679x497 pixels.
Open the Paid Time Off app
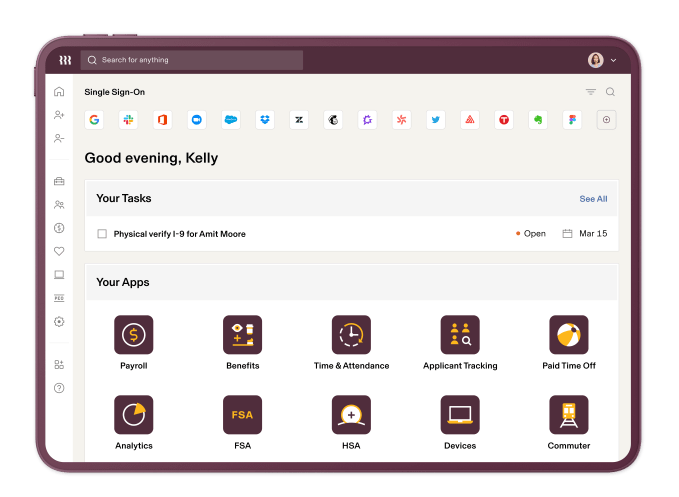(x=568, y=335)
